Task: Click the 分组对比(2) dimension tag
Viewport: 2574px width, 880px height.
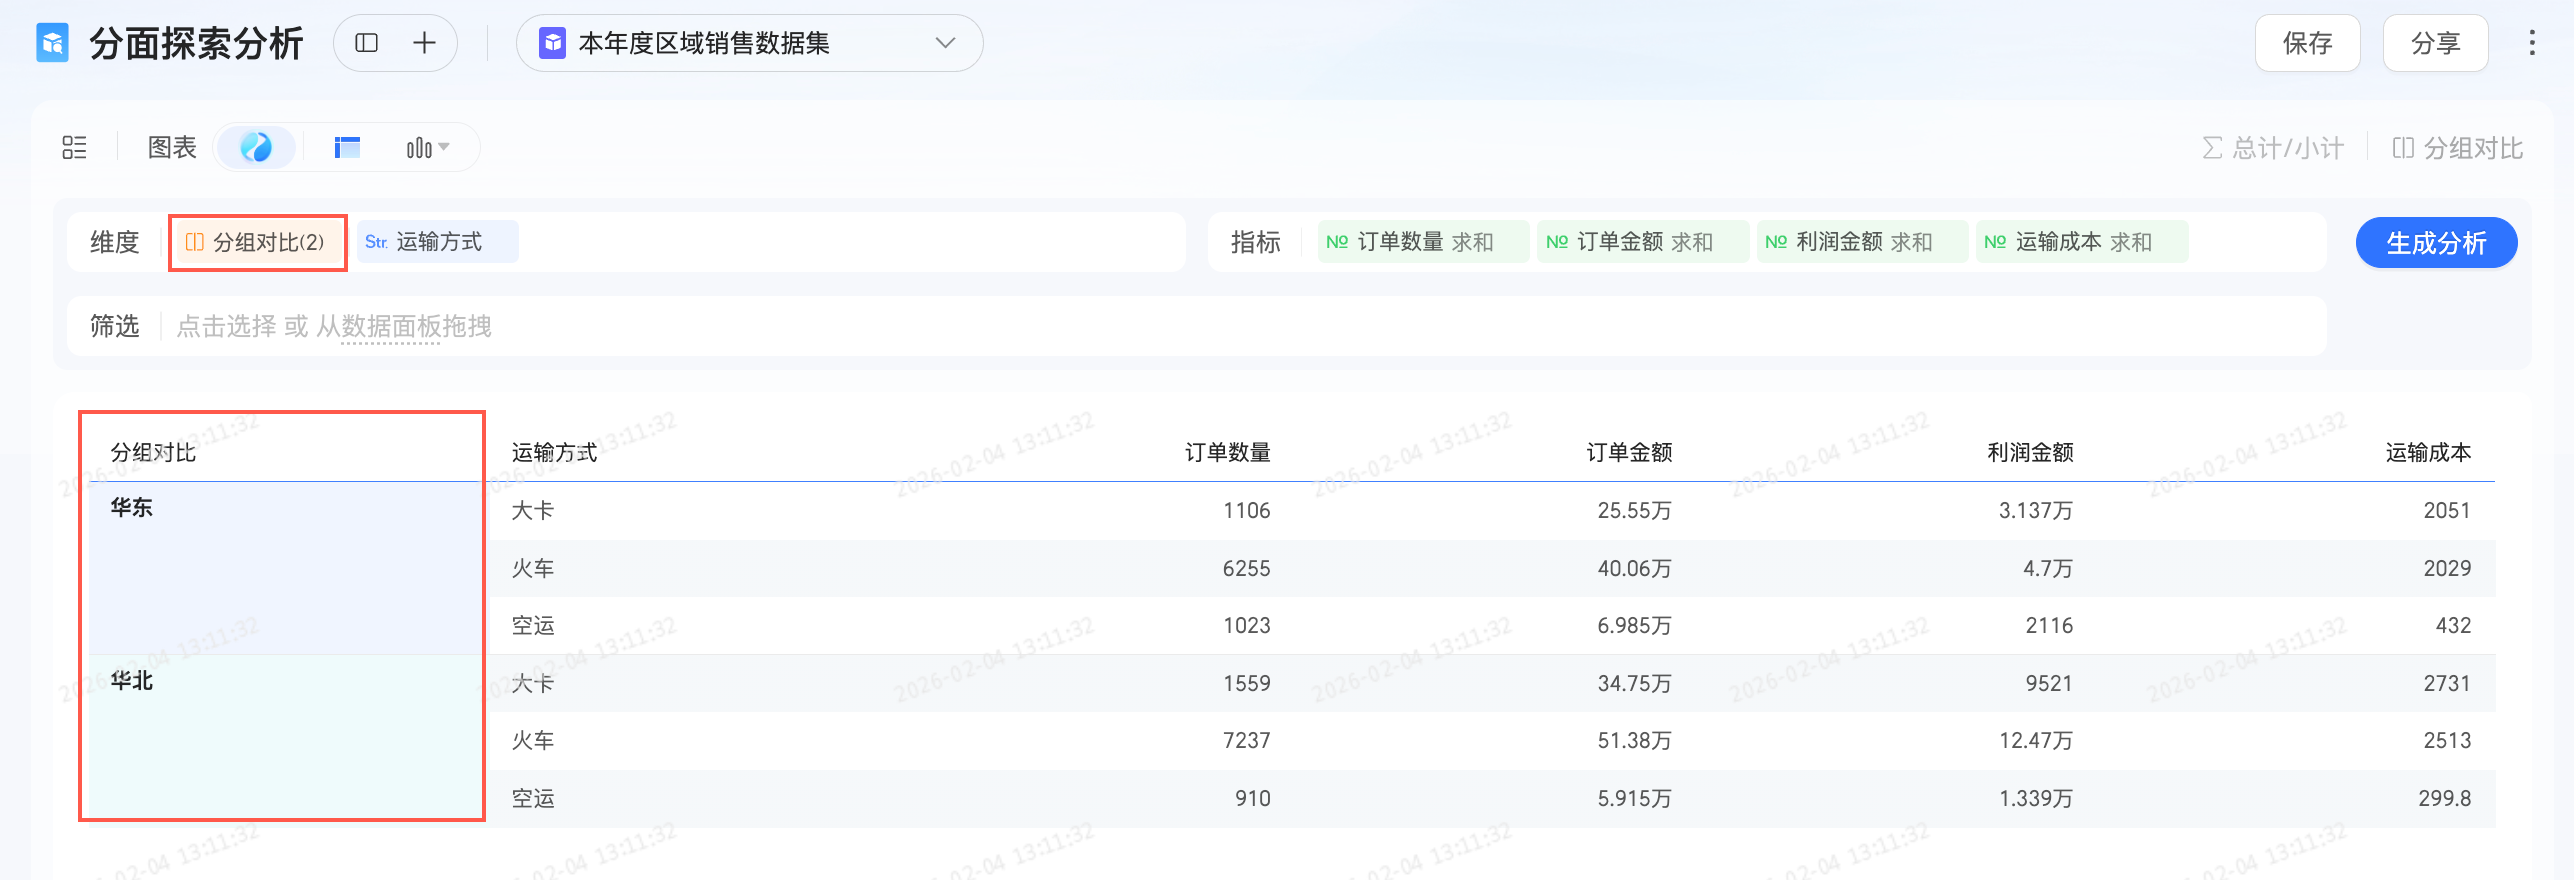Action: click(257, 242)
